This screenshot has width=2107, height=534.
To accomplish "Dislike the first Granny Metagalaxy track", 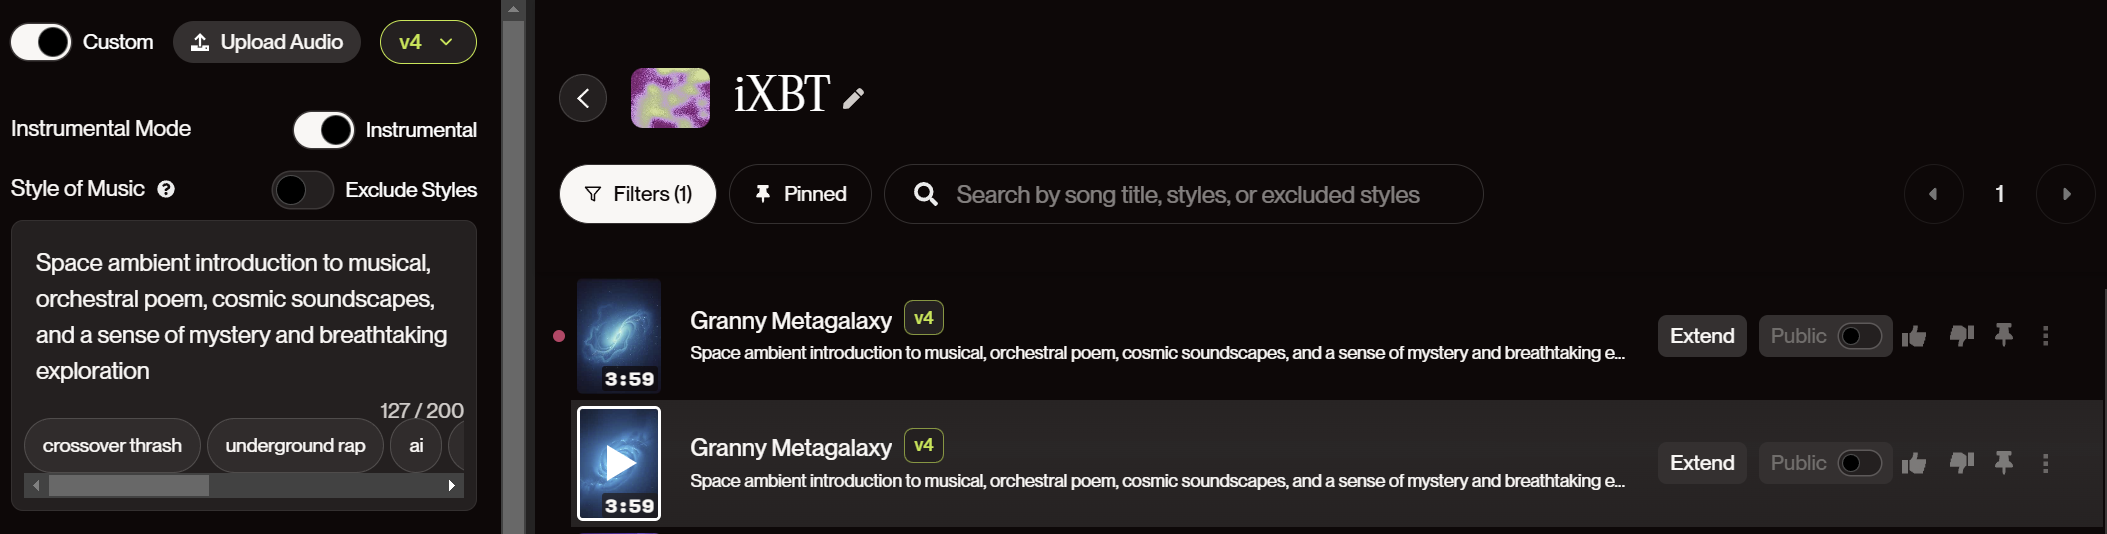I will [x=1961, y=336].
